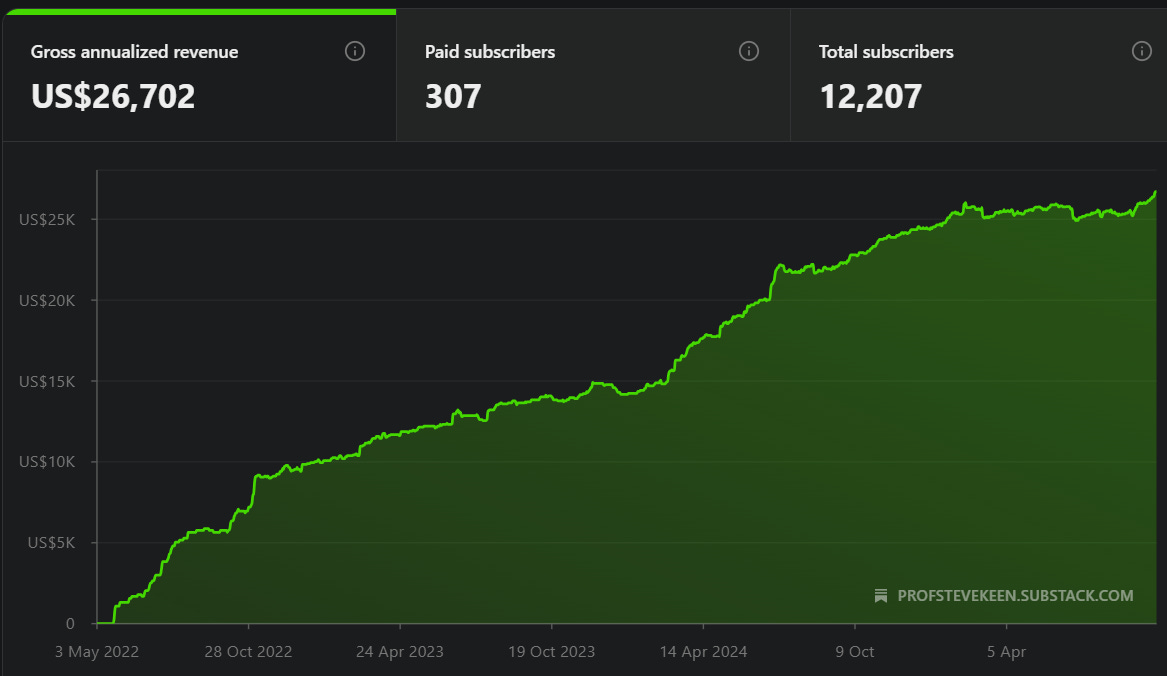The height and width of the screenshot is (676, 1167).
Task: Click the 24 Apr 2023 date label
Action: (x=400, y=652)
